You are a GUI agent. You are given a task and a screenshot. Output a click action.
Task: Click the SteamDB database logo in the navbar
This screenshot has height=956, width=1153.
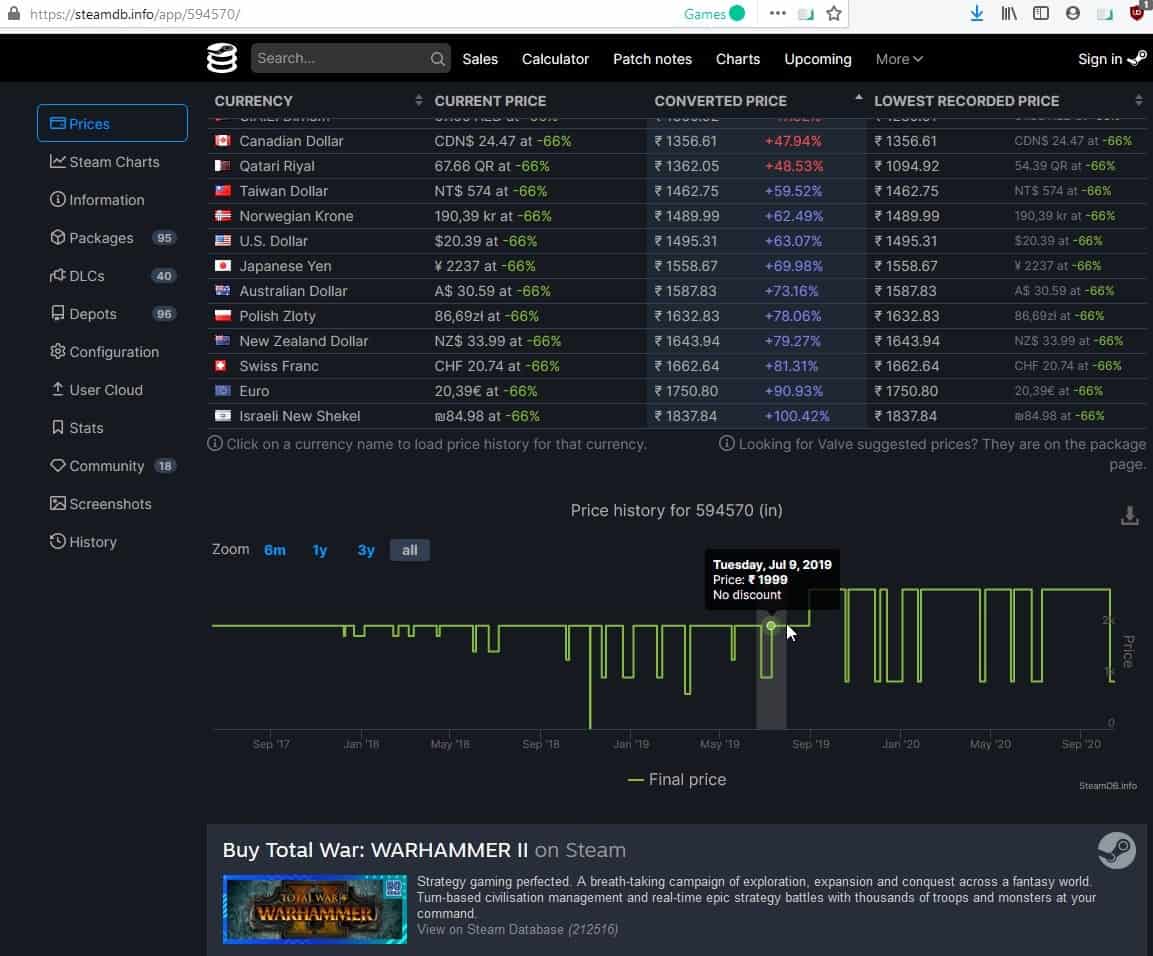pos(221,58)
